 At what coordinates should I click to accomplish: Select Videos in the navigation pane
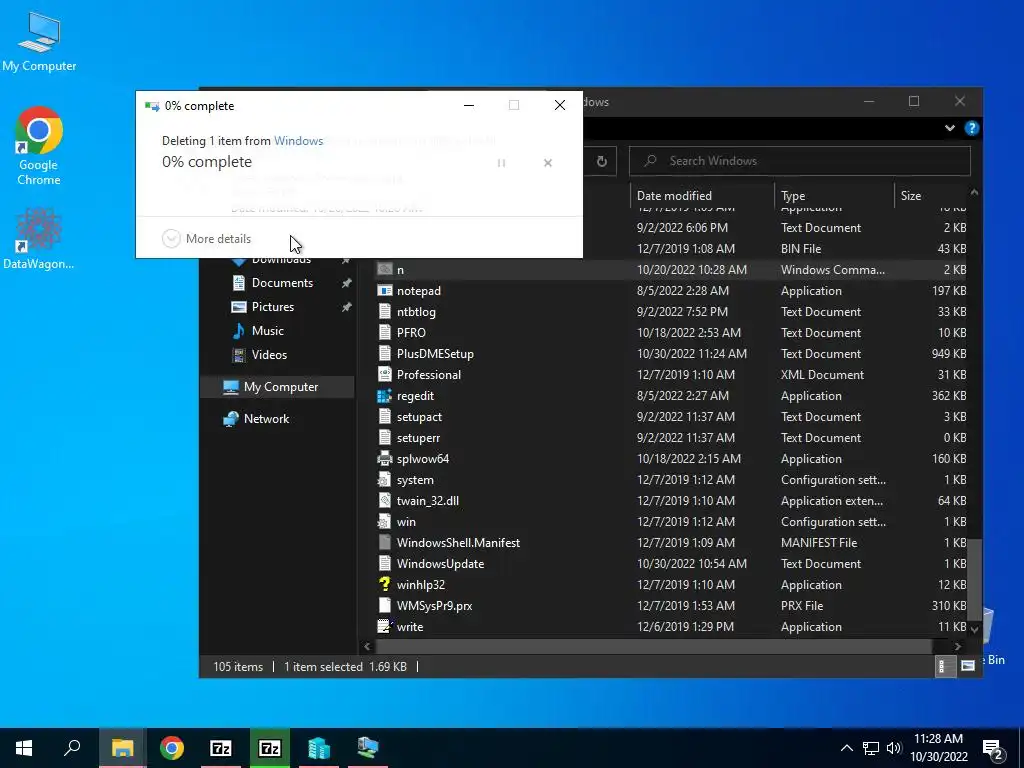269,355
